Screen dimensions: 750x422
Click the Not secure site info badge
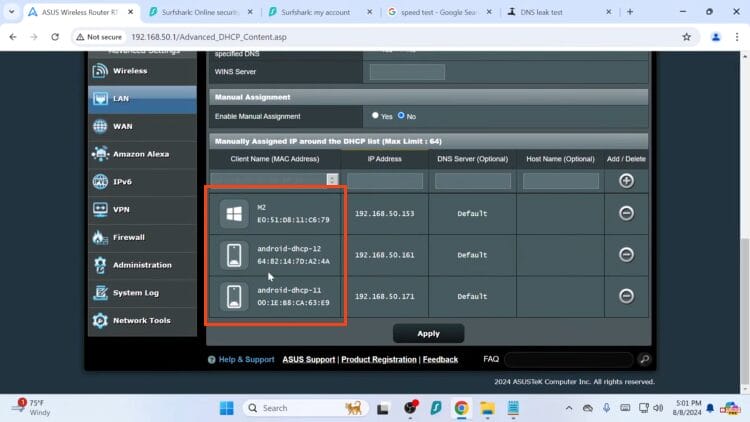coord(99,37)
